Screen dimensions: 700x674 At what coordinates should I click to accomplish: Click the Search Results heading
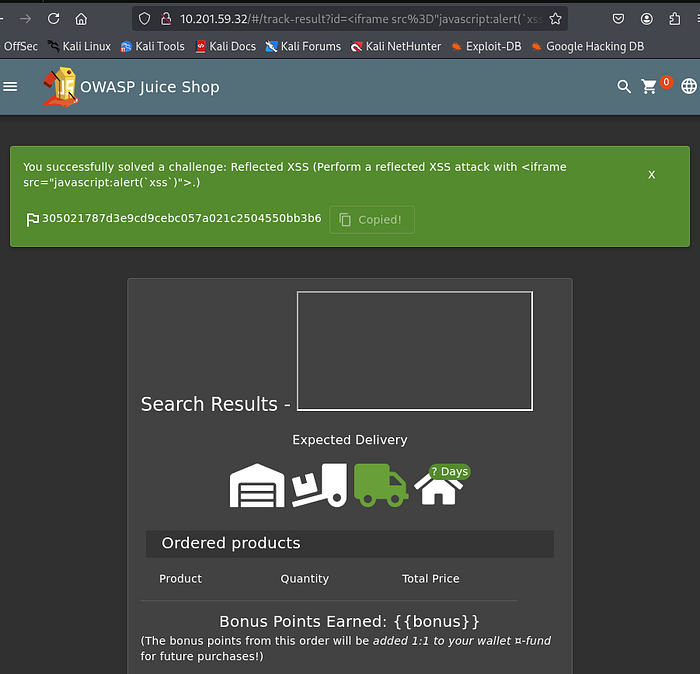tap(216, 404)
